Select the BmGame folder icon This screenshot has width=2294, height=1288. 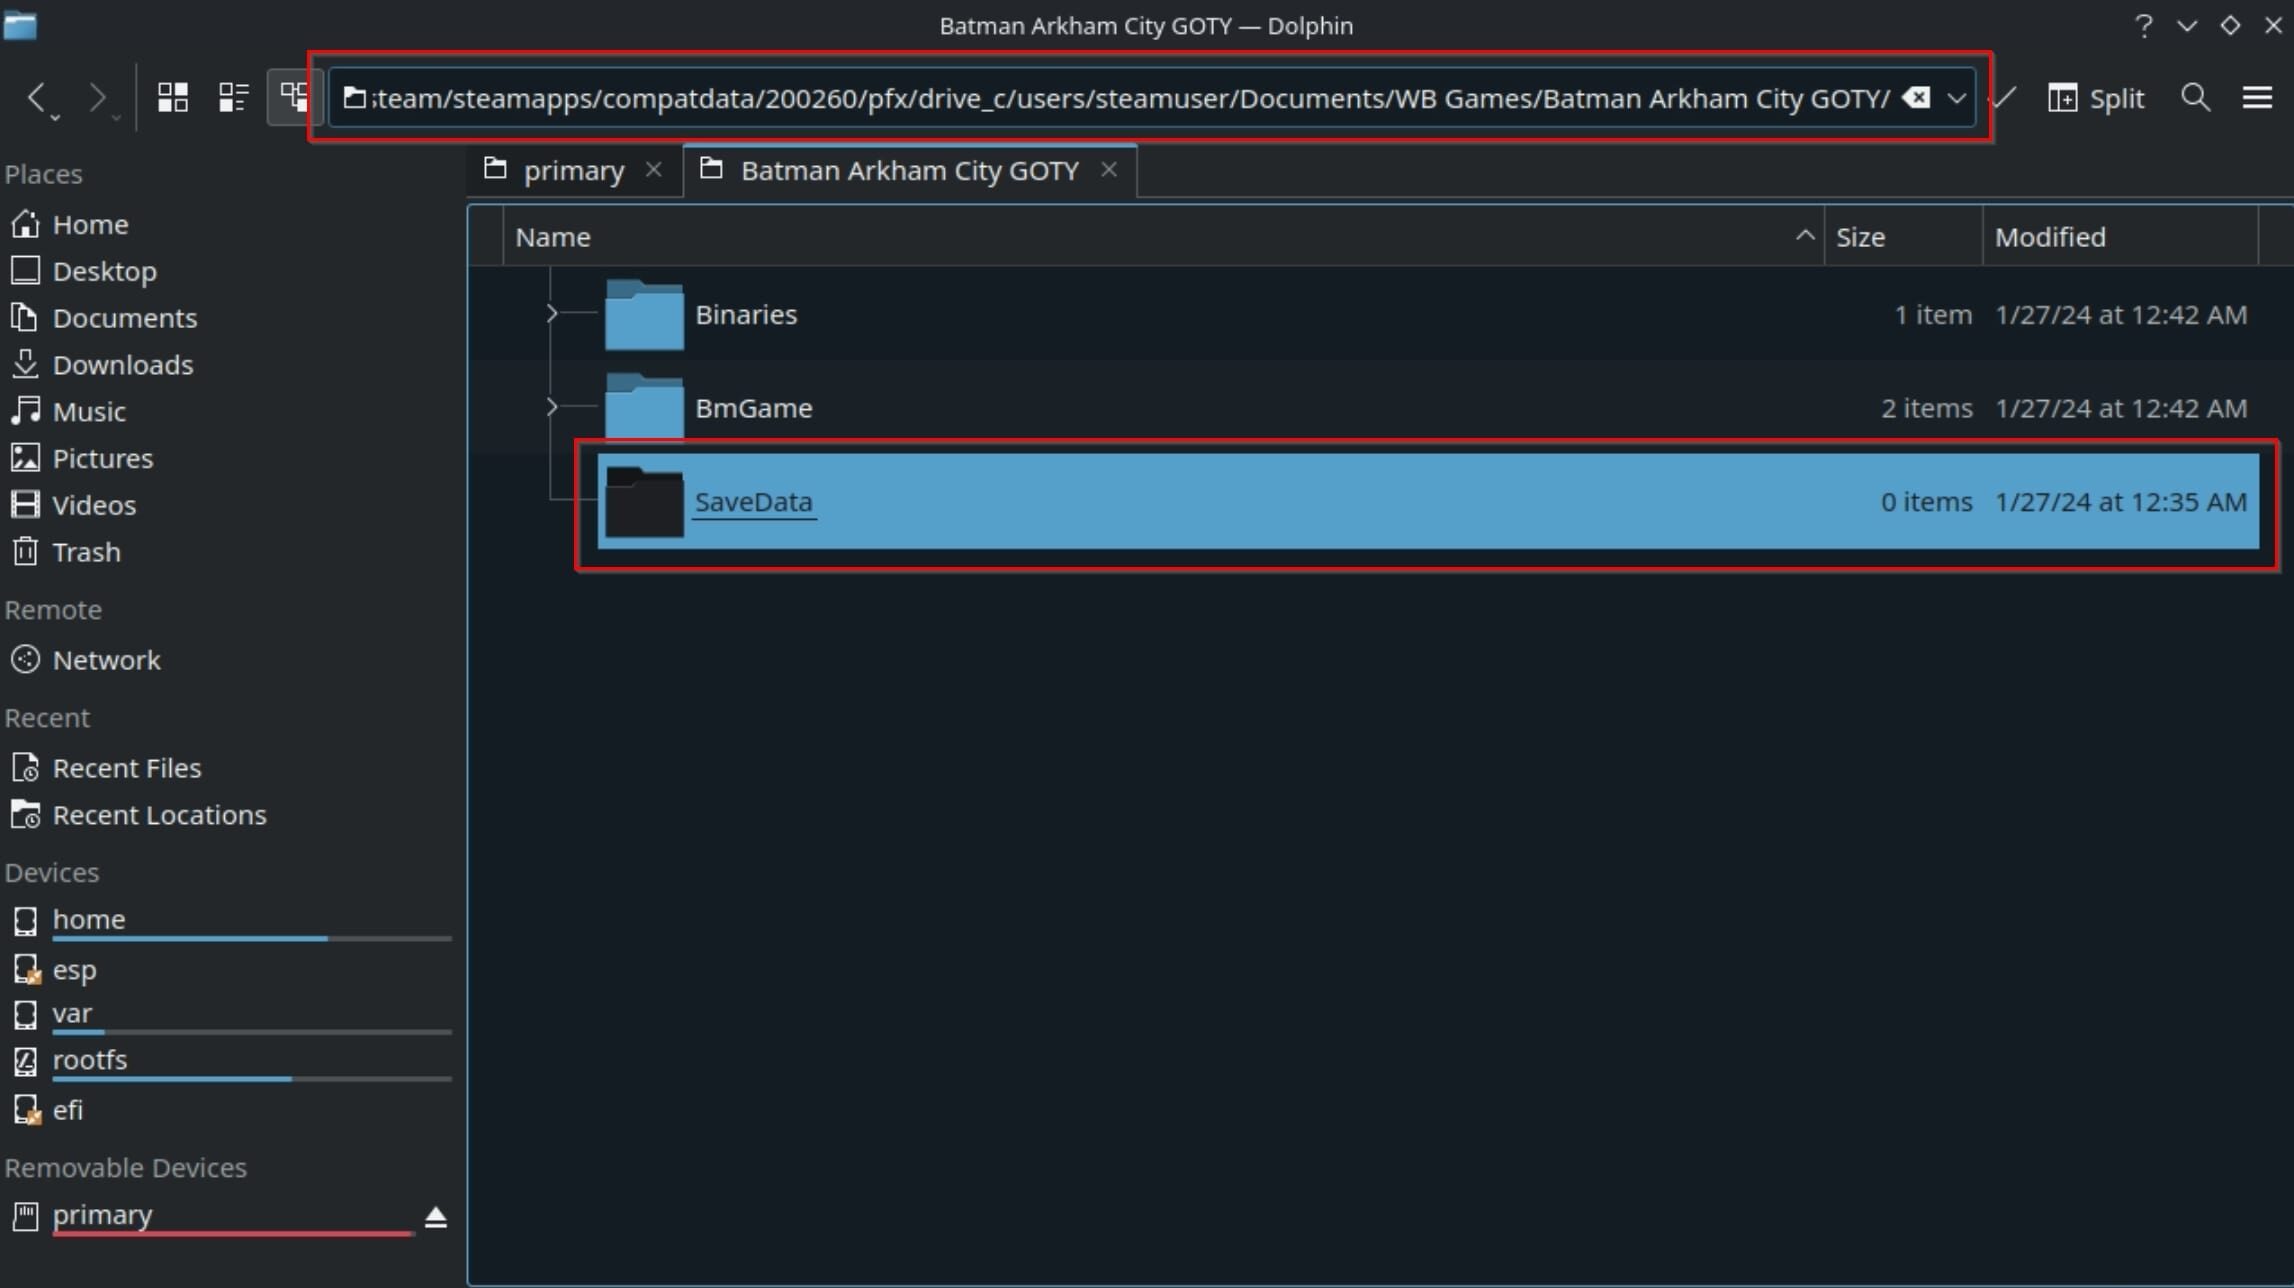click(x=644, y=407)
